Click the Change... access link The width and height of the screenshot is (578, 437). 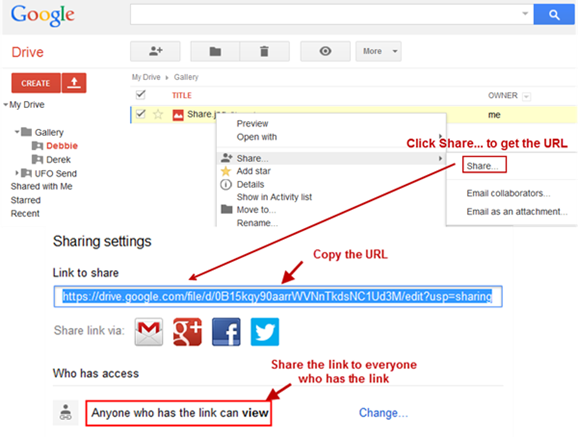point(383,413)
